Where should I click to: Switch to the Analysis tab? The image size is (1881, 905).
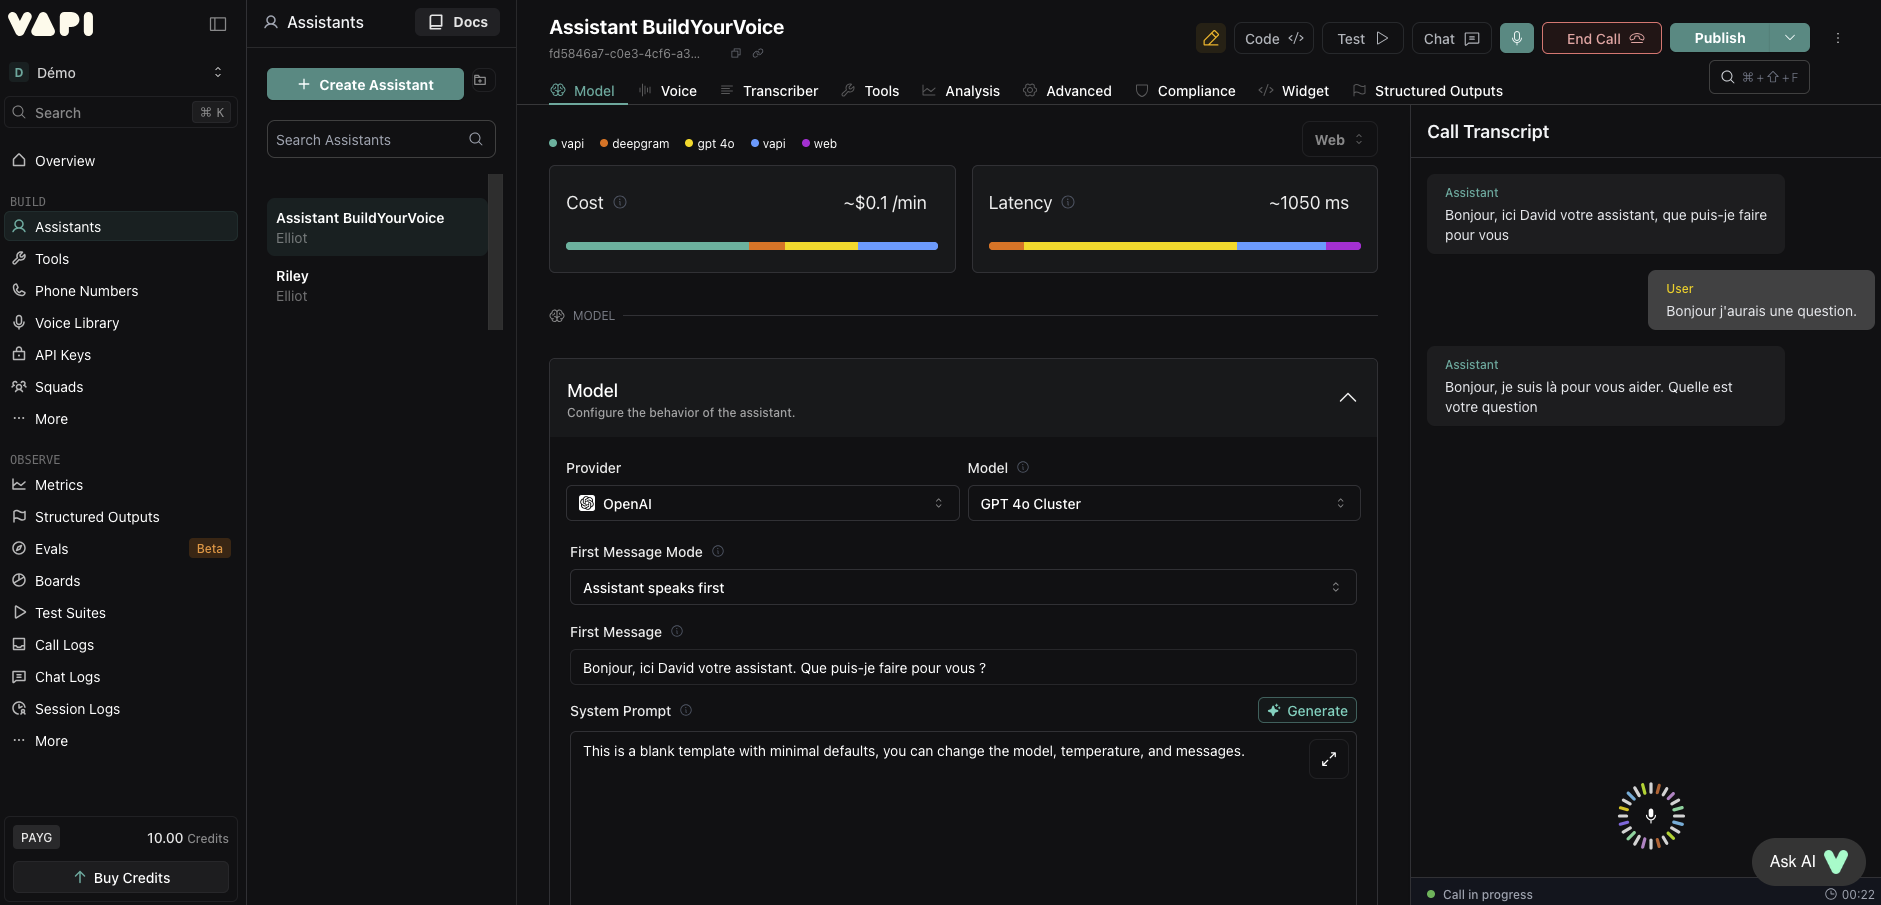click(961, 91)
